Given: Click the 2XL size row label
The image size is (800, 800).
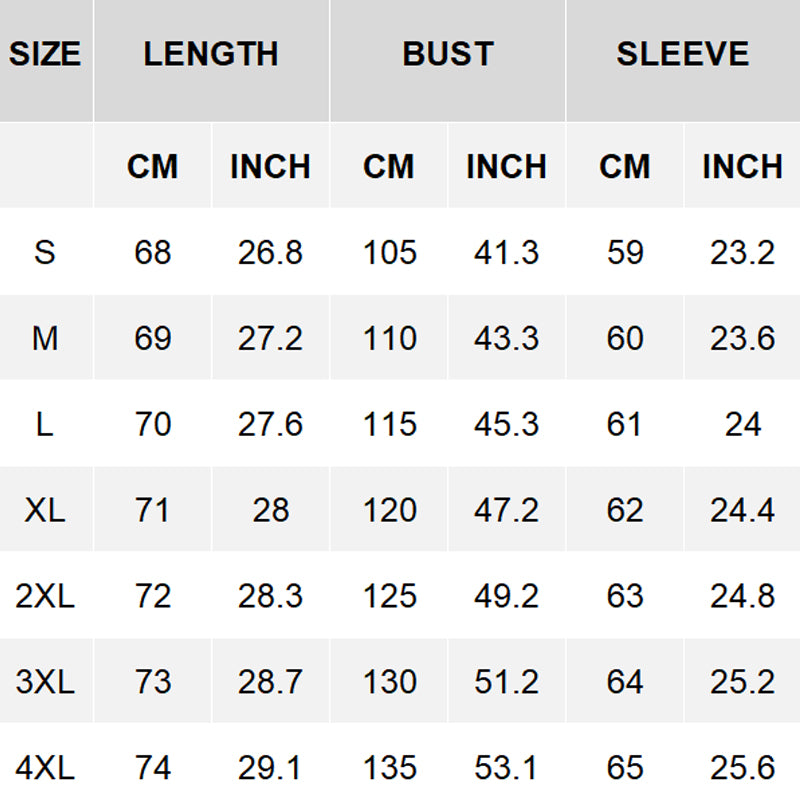Looking at the screenshot, I should [x=45, y=597].
